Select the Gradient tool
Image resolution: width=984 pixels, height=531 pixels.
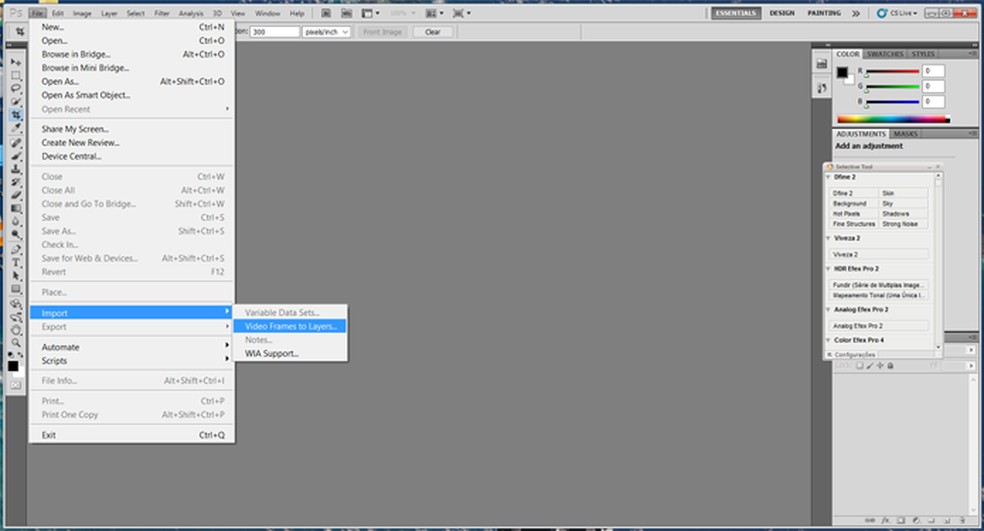point(16,208)
